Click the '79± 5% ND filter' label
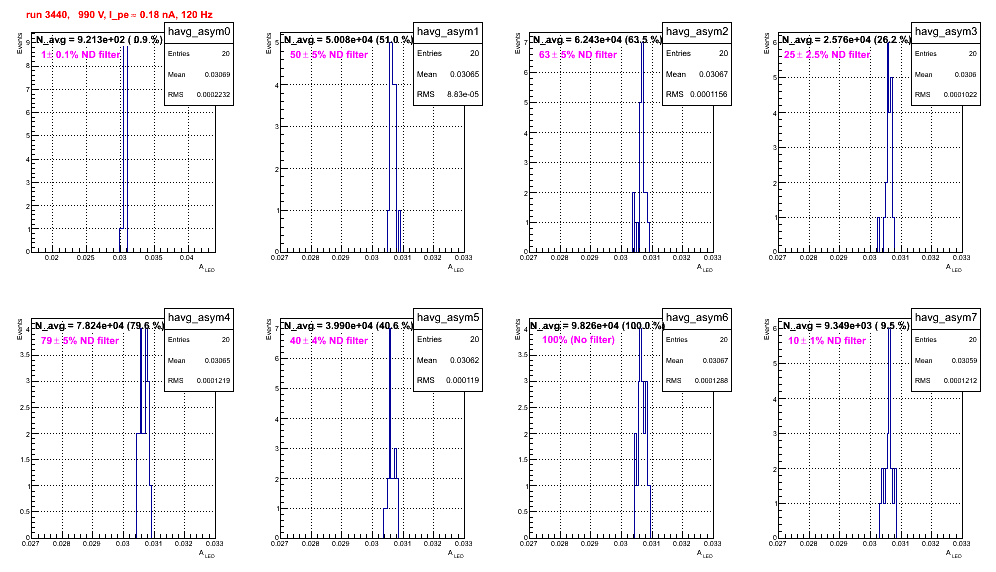This screenshot has height=572, width=996. tap(80, 341)
